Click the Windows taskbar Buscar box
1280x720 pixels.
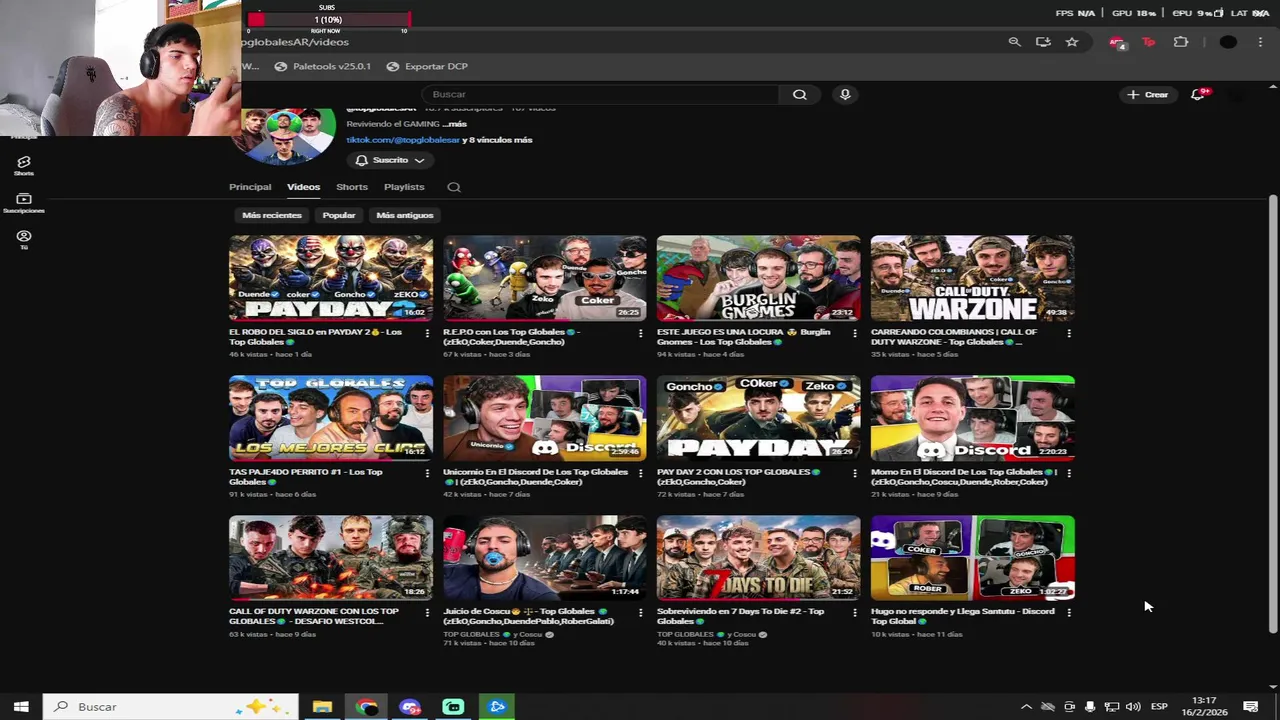pyautogui.click(x=171, y=707)
